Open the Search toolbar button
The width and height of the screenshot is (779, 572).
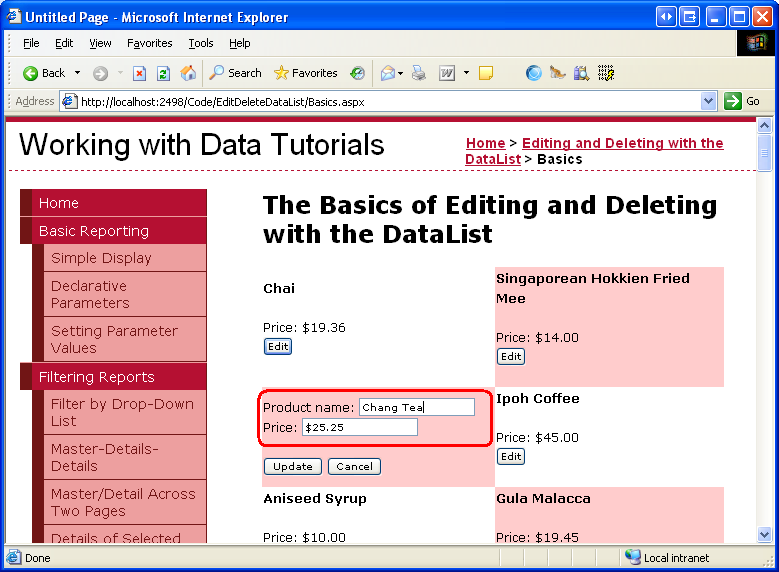235,73
